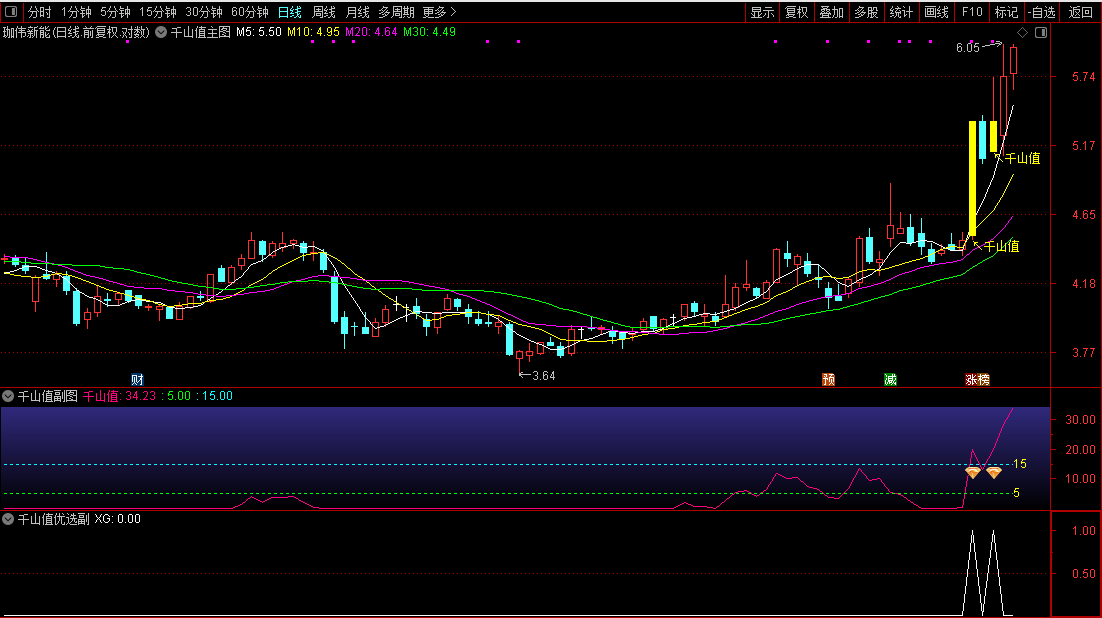1102x618 pixels.
Task: Open the 更多 periods menu
Action: click(x=438, y=13)
